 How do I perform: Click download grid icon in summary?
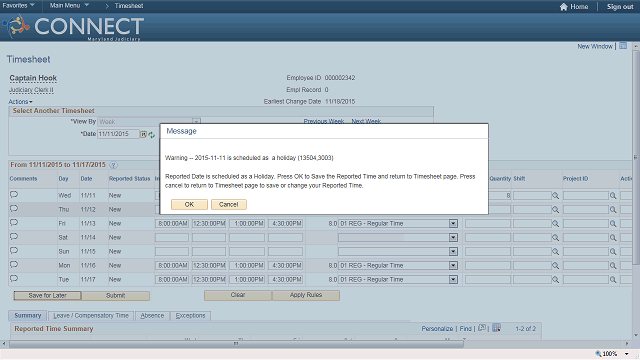[x=496, y=328]
